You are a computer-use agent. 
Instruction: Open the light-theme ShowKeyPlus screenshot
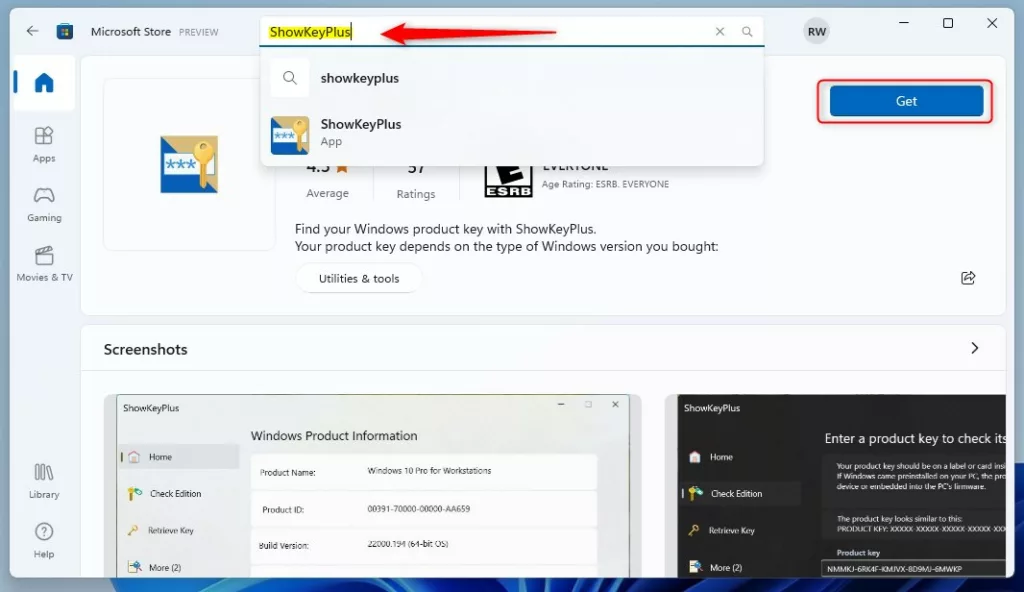[x=372, y=485]
